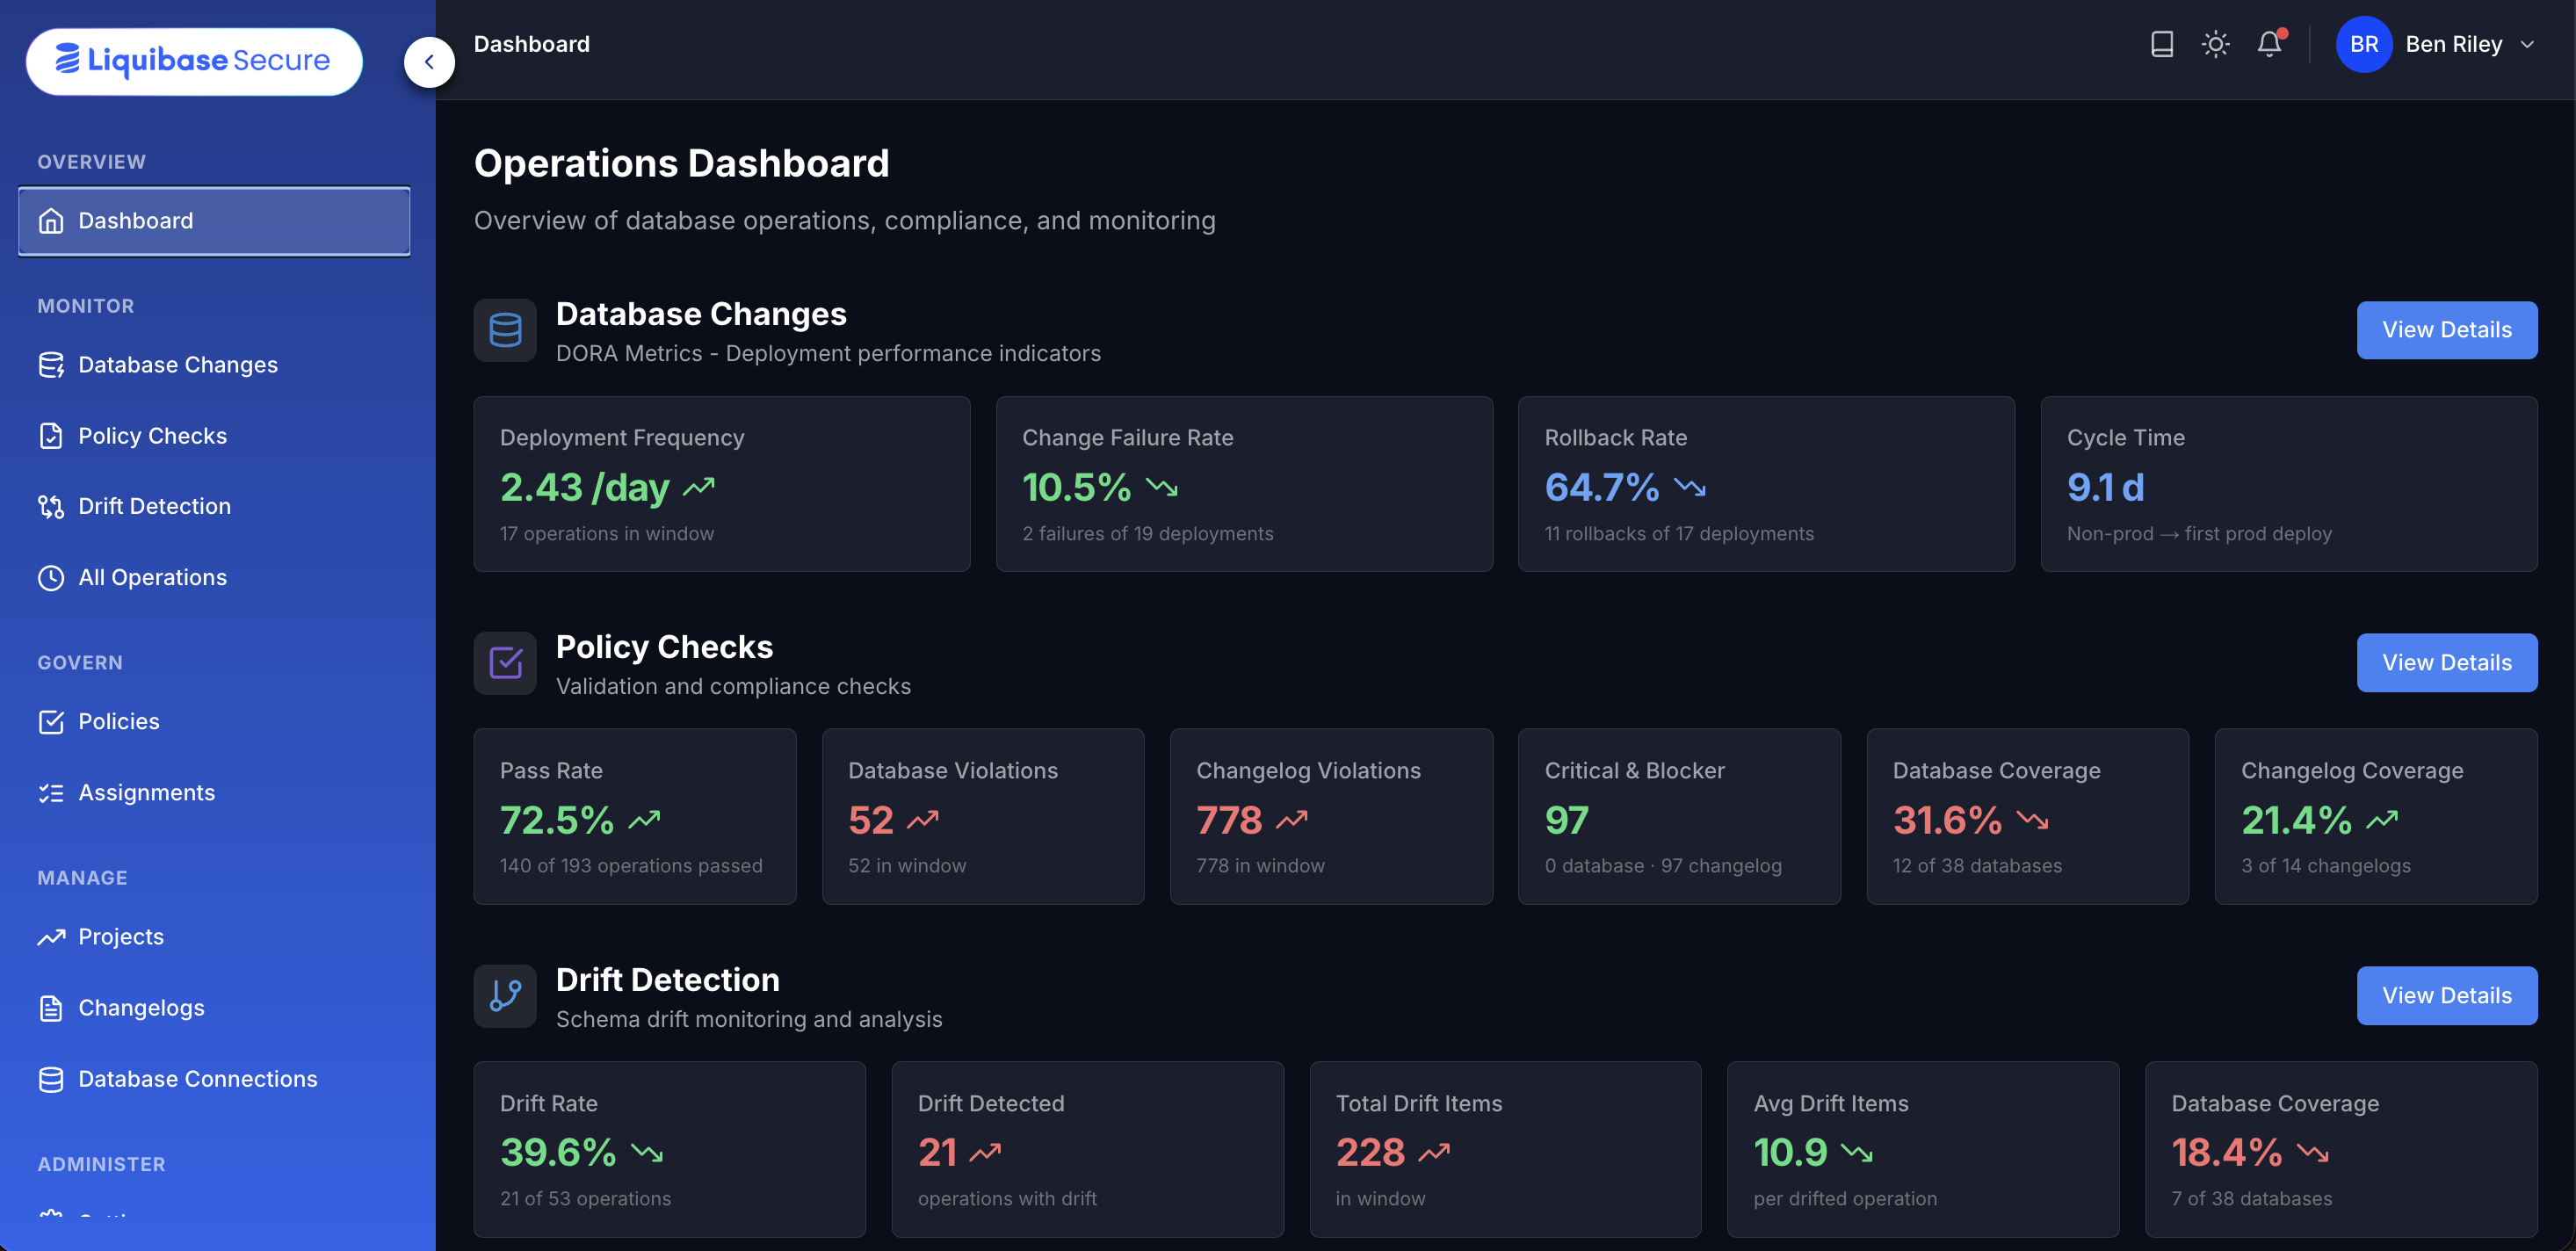Click the Liquibase Secure logo
Screen dimensions: 2576x1251
click(194, 61)
